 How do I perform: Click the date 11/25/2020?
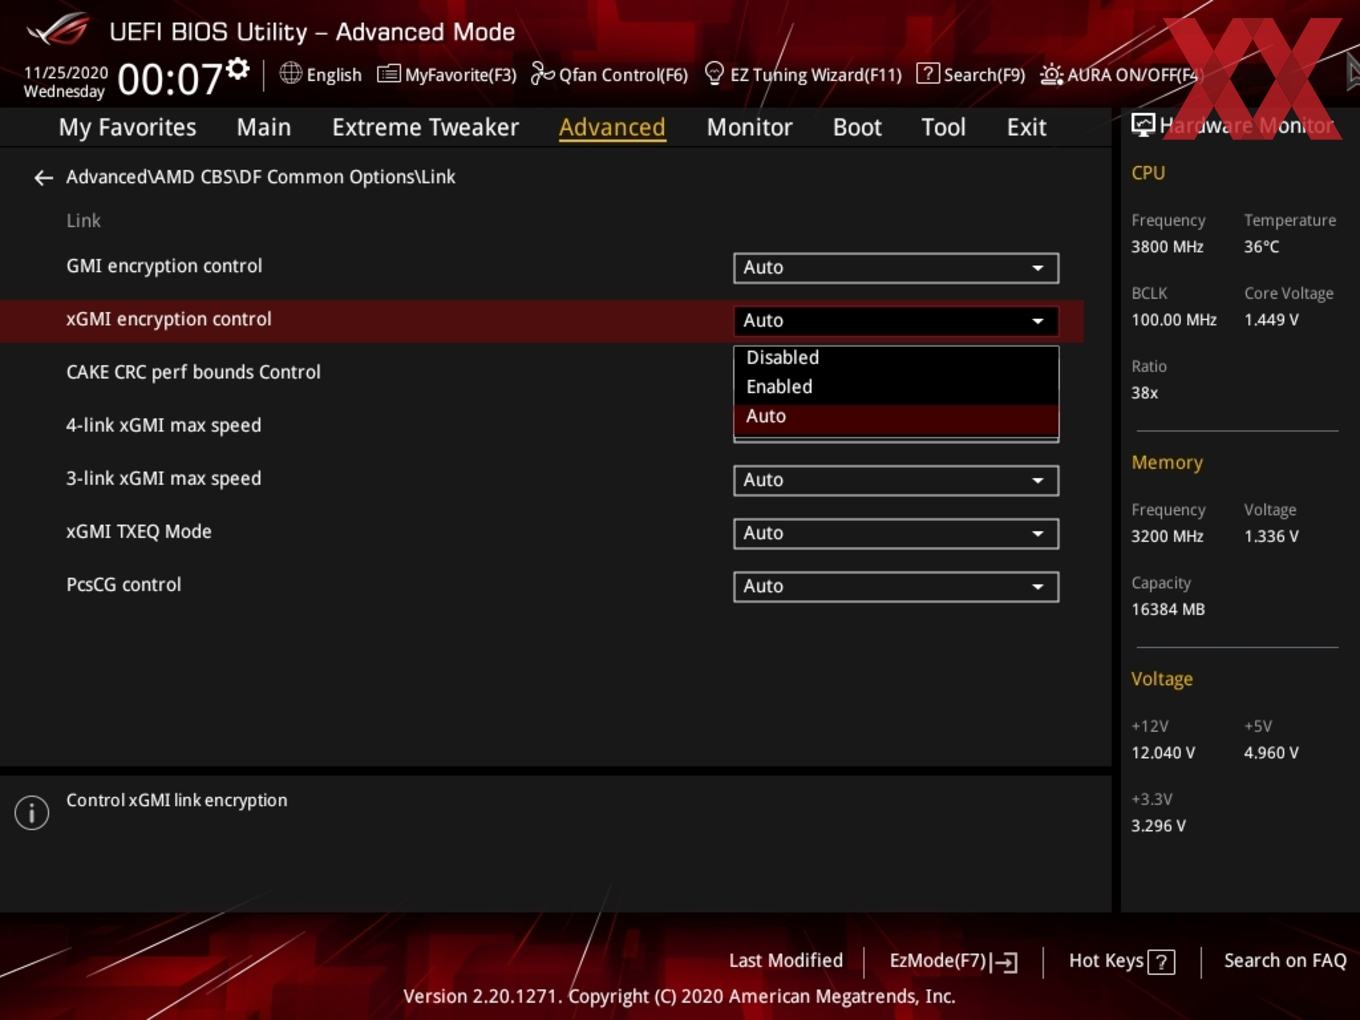[x=66, y=73]
